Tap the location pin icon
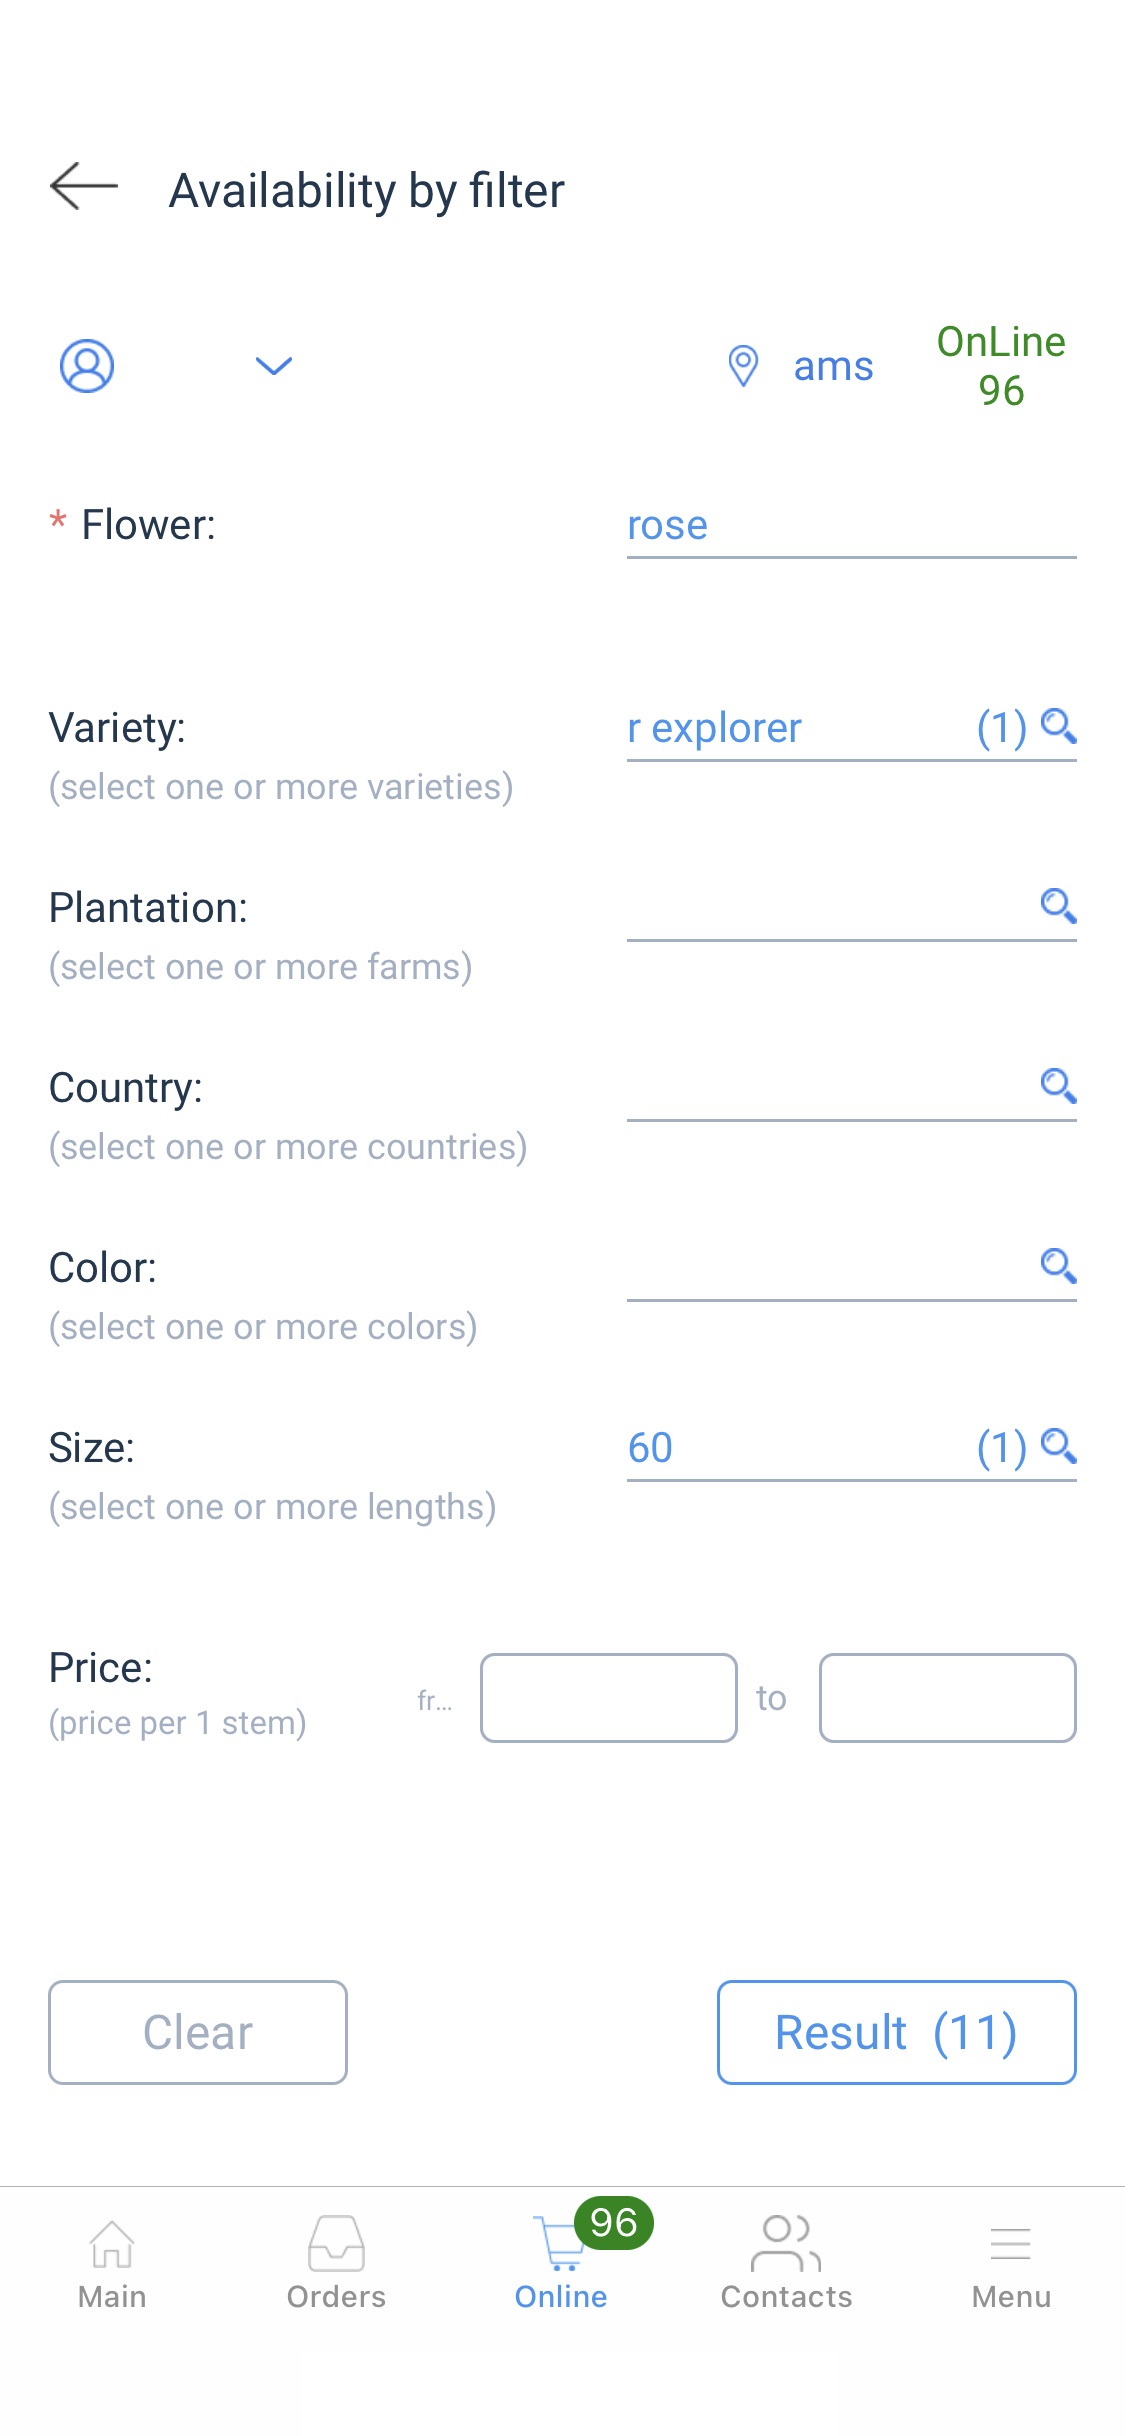The height and width of the screenshot is (2436, 1125). (743, 366)
